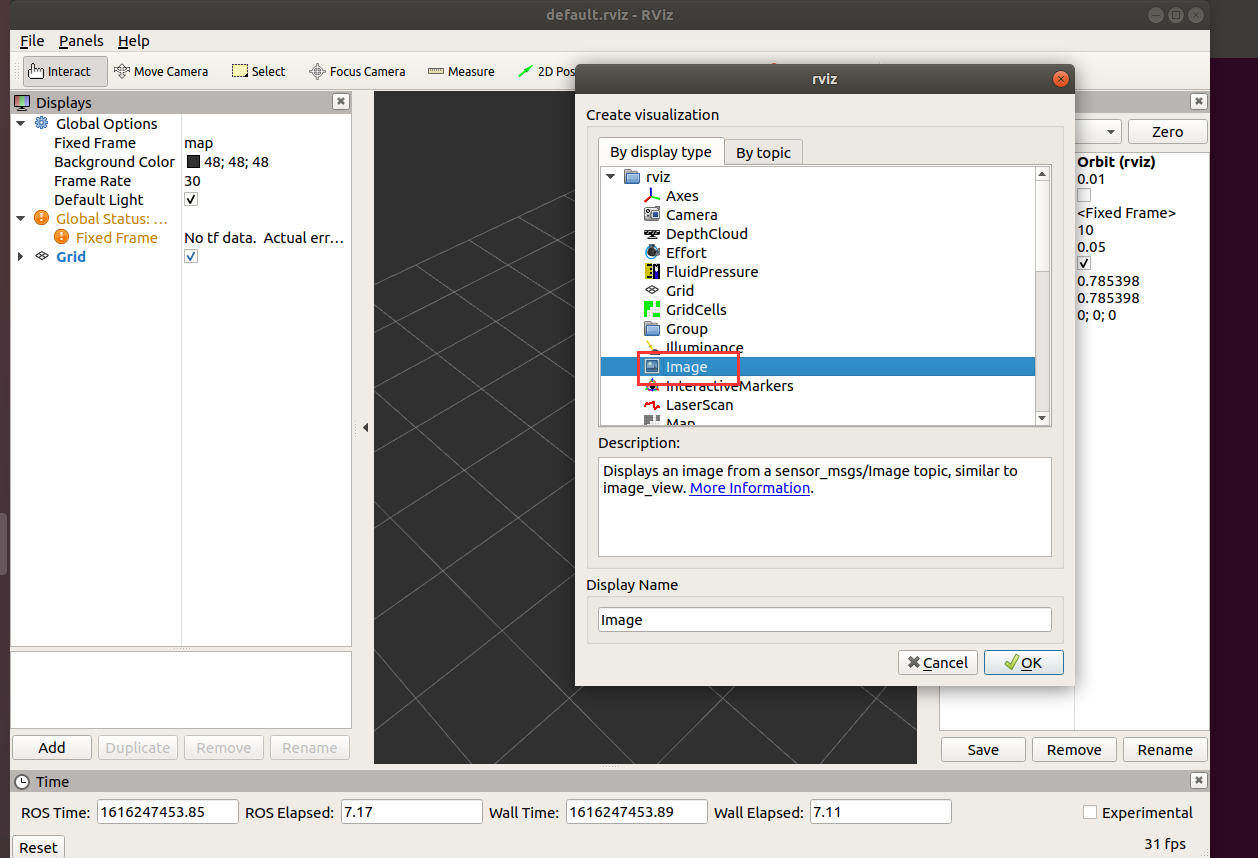Click the Axes display type icon
This screenshot has width=1258, height=858.
652,196
